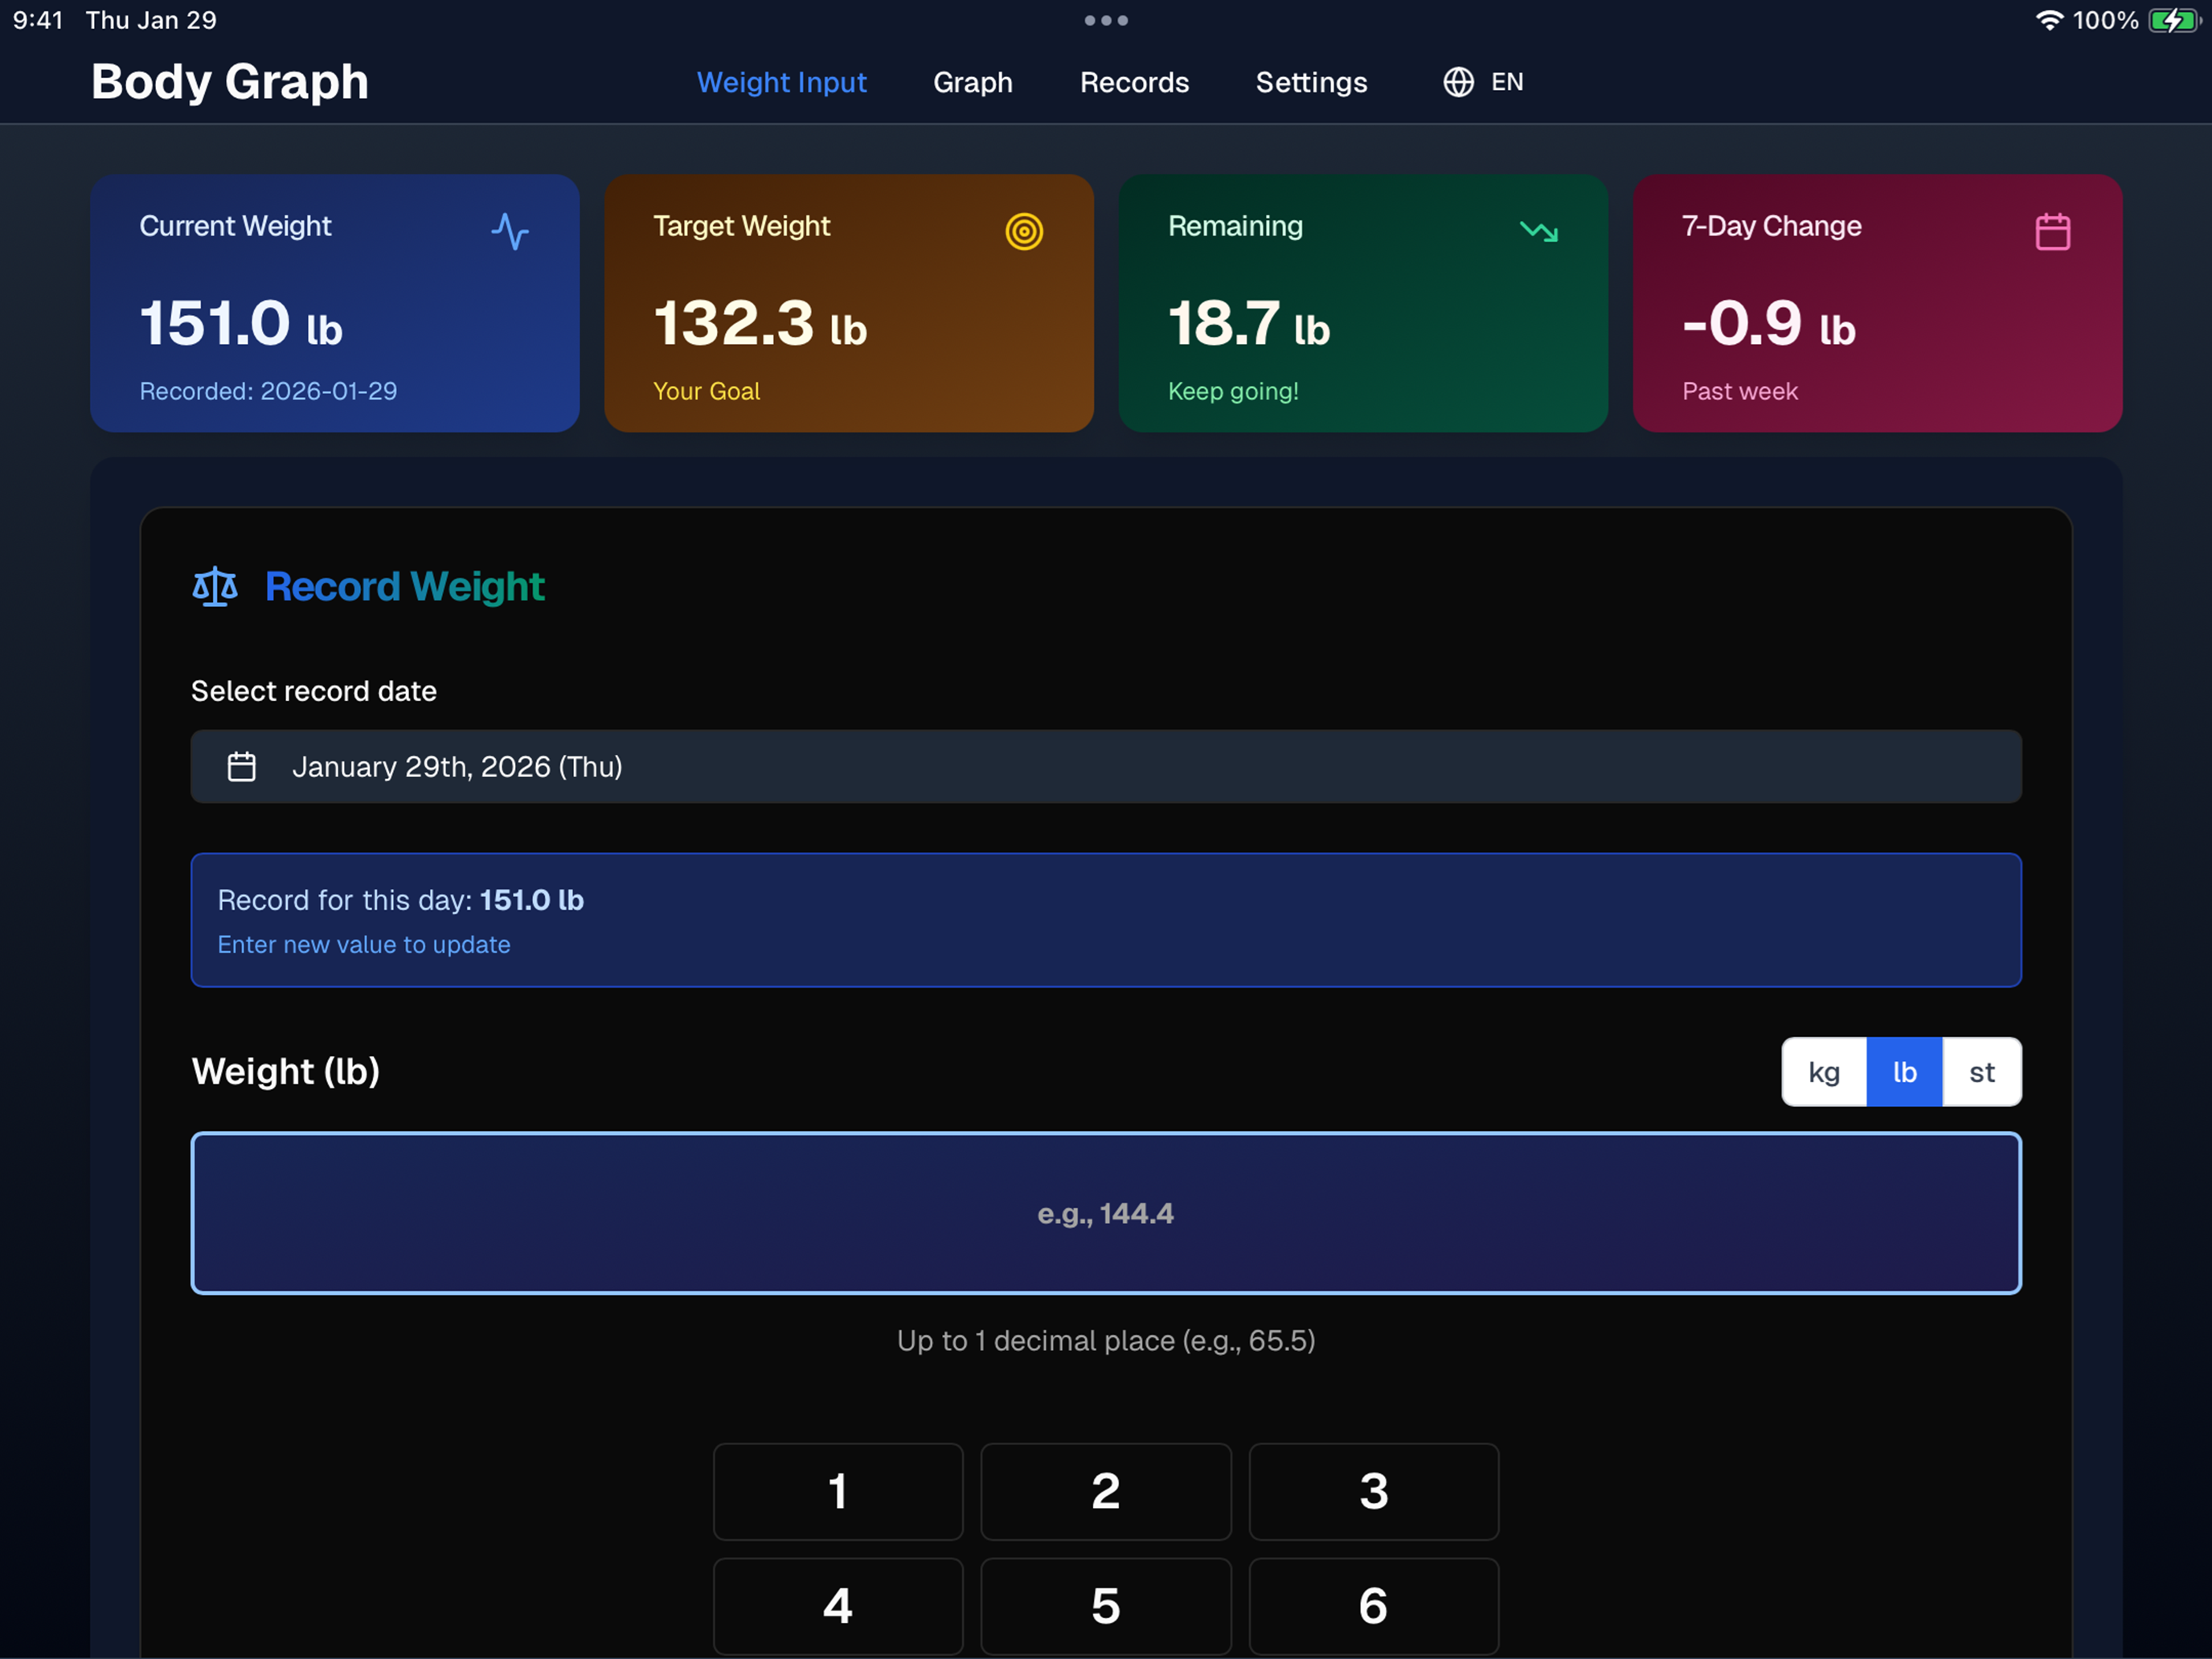Image resolution: width=2212 pixels, height=1659 pixels.
Task: Click the battery status icon
Action: pyautogui.click(x=2173, y=20)
